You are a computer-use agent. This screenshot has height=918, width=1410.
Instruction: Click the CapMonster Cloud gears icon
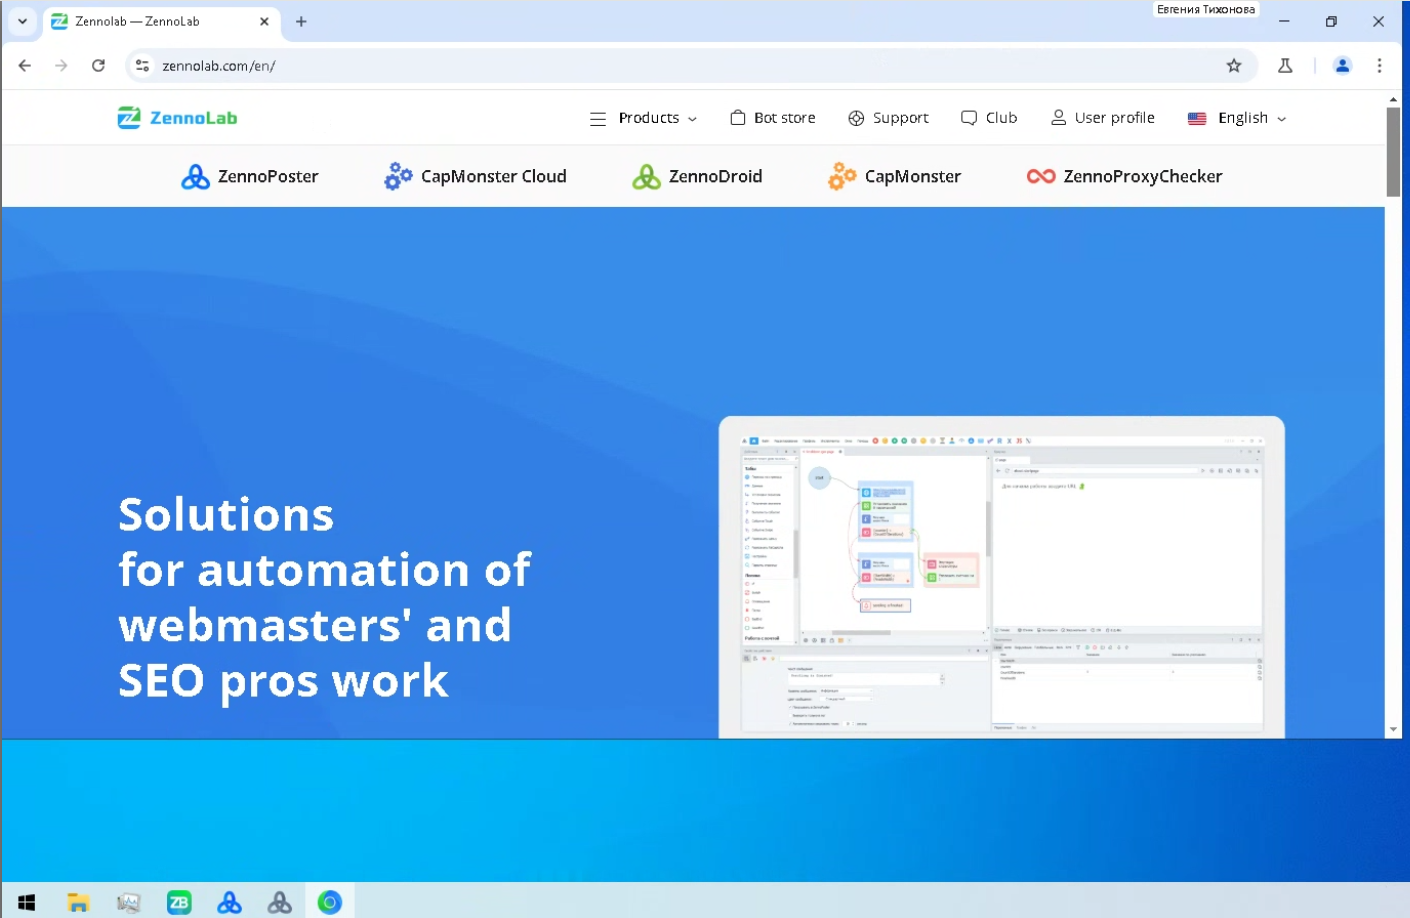click(398, 176)
